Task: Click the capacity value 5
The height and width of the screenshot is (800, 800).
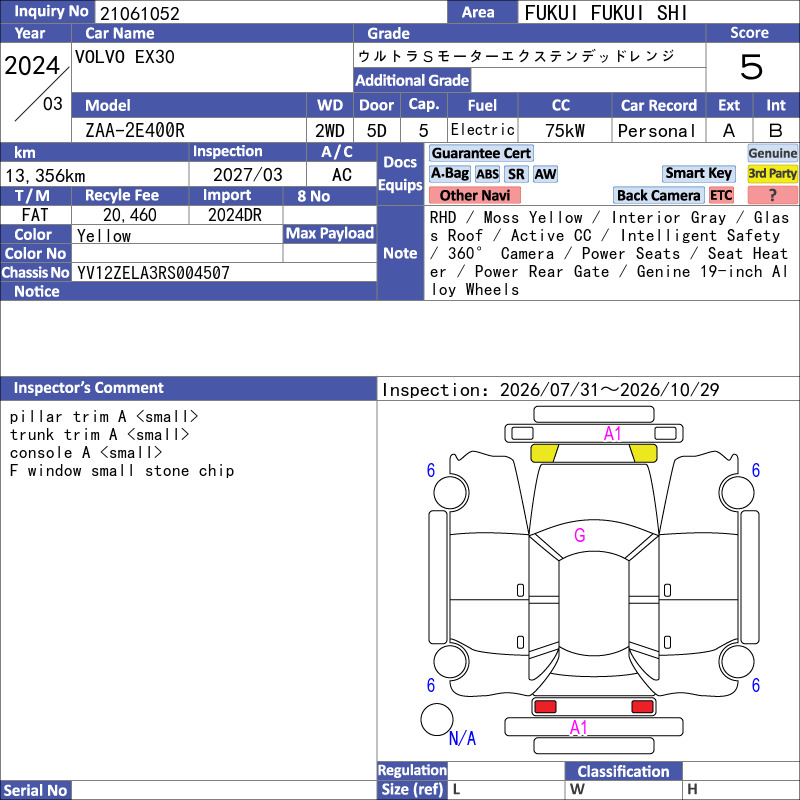Action: click(x=423, y=131)
